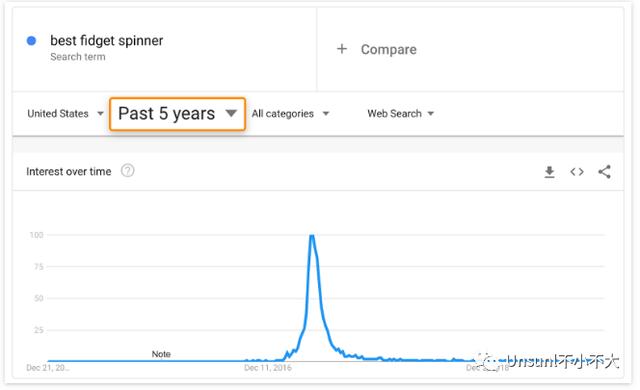Click the Compare label to add term
This screenshot has width=640, height=390.
[x=389, y=49]
